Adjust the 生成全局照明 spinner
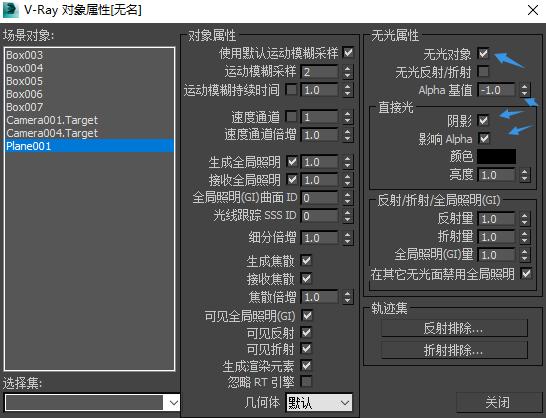546x418 pixels. (x=347, y=162)
